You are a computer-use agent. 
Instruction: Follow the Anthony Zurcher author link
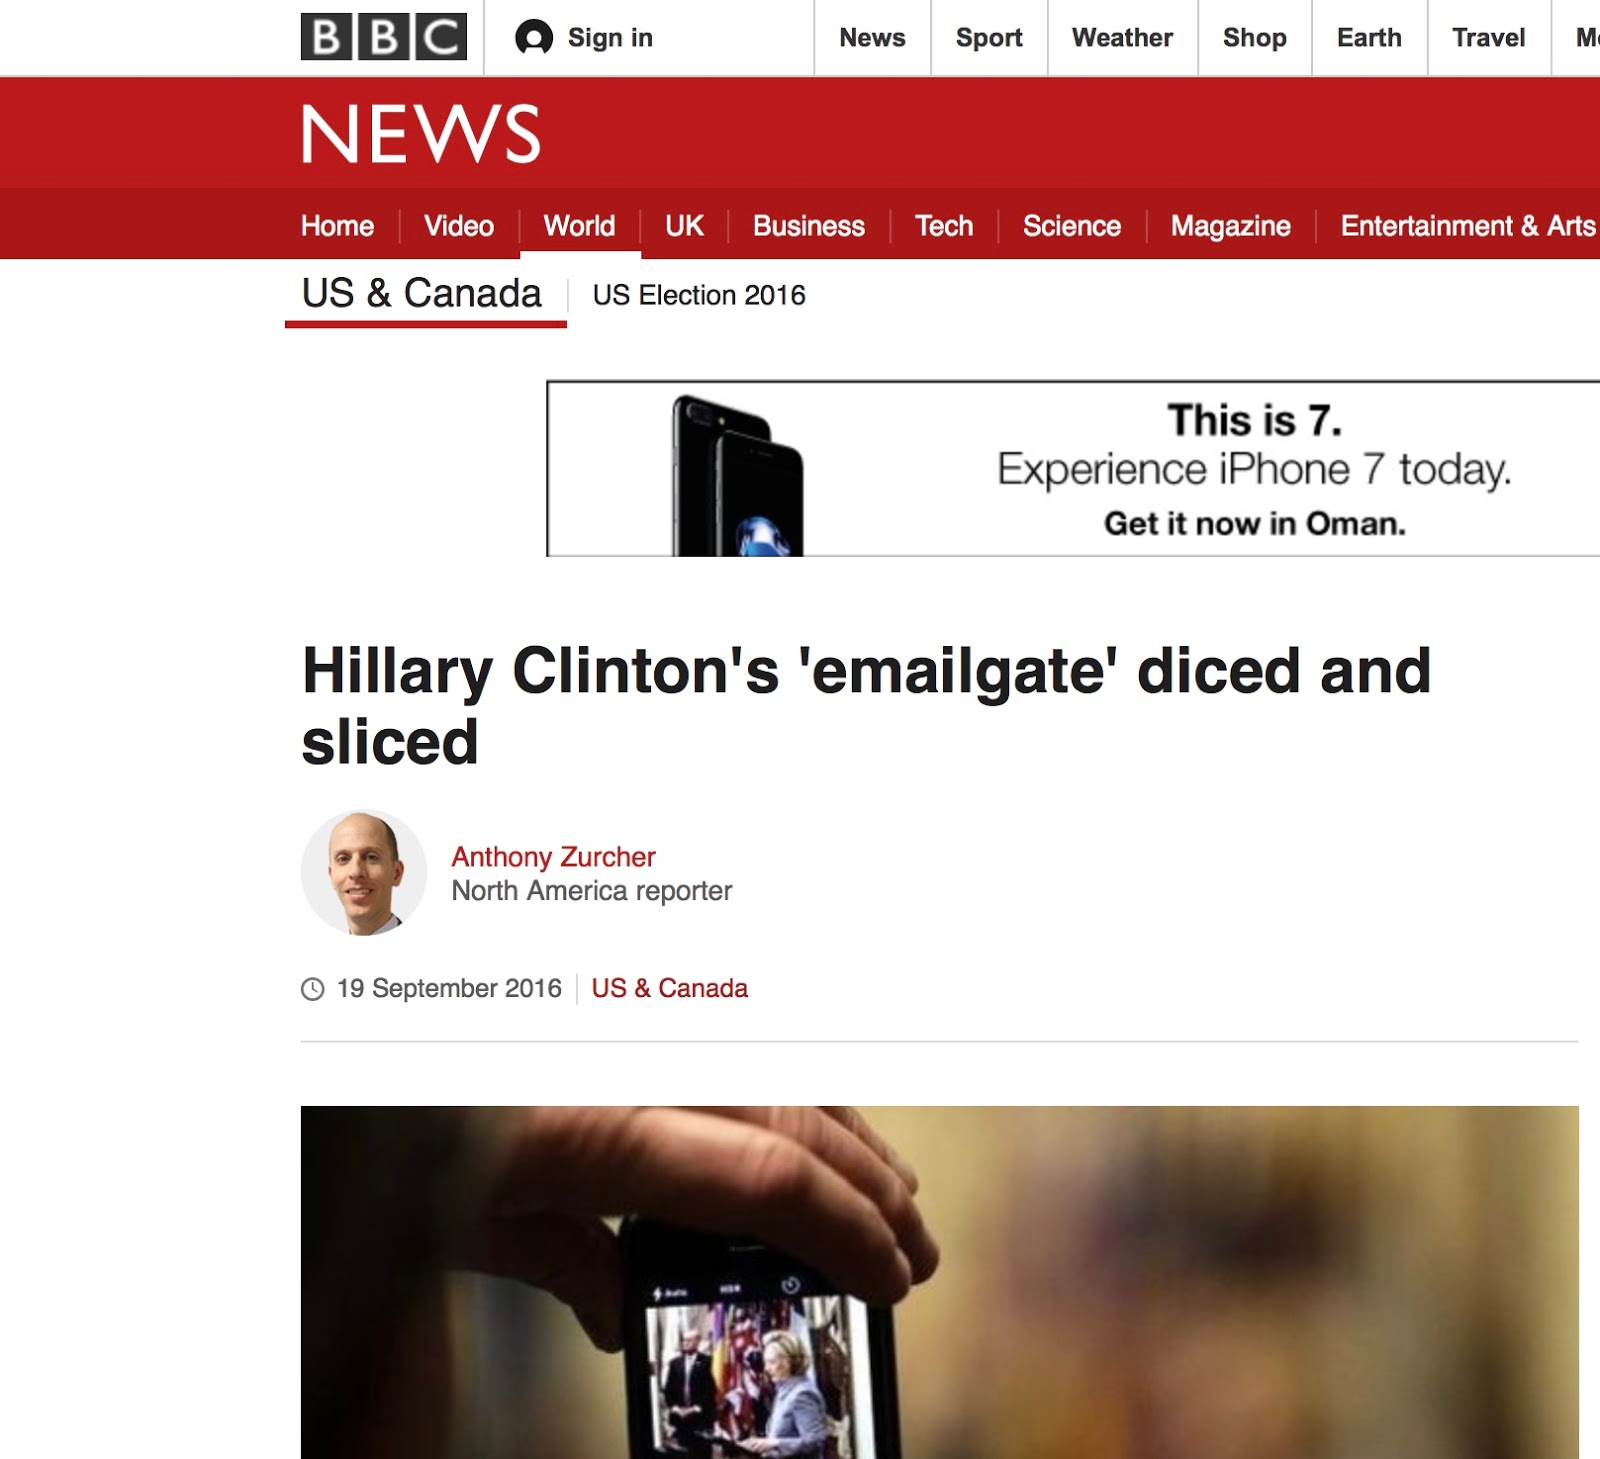tap(553, 857)
